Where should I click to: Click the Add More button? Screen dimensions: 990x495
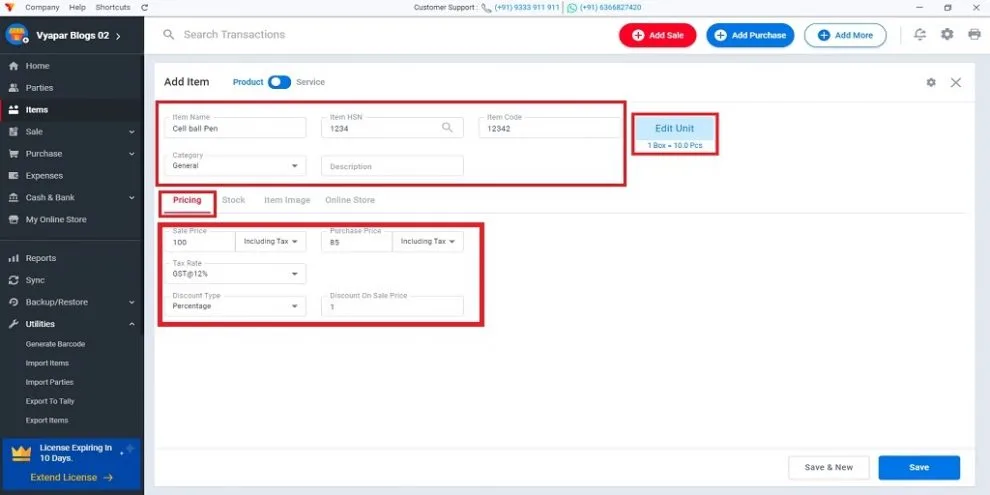845,35
